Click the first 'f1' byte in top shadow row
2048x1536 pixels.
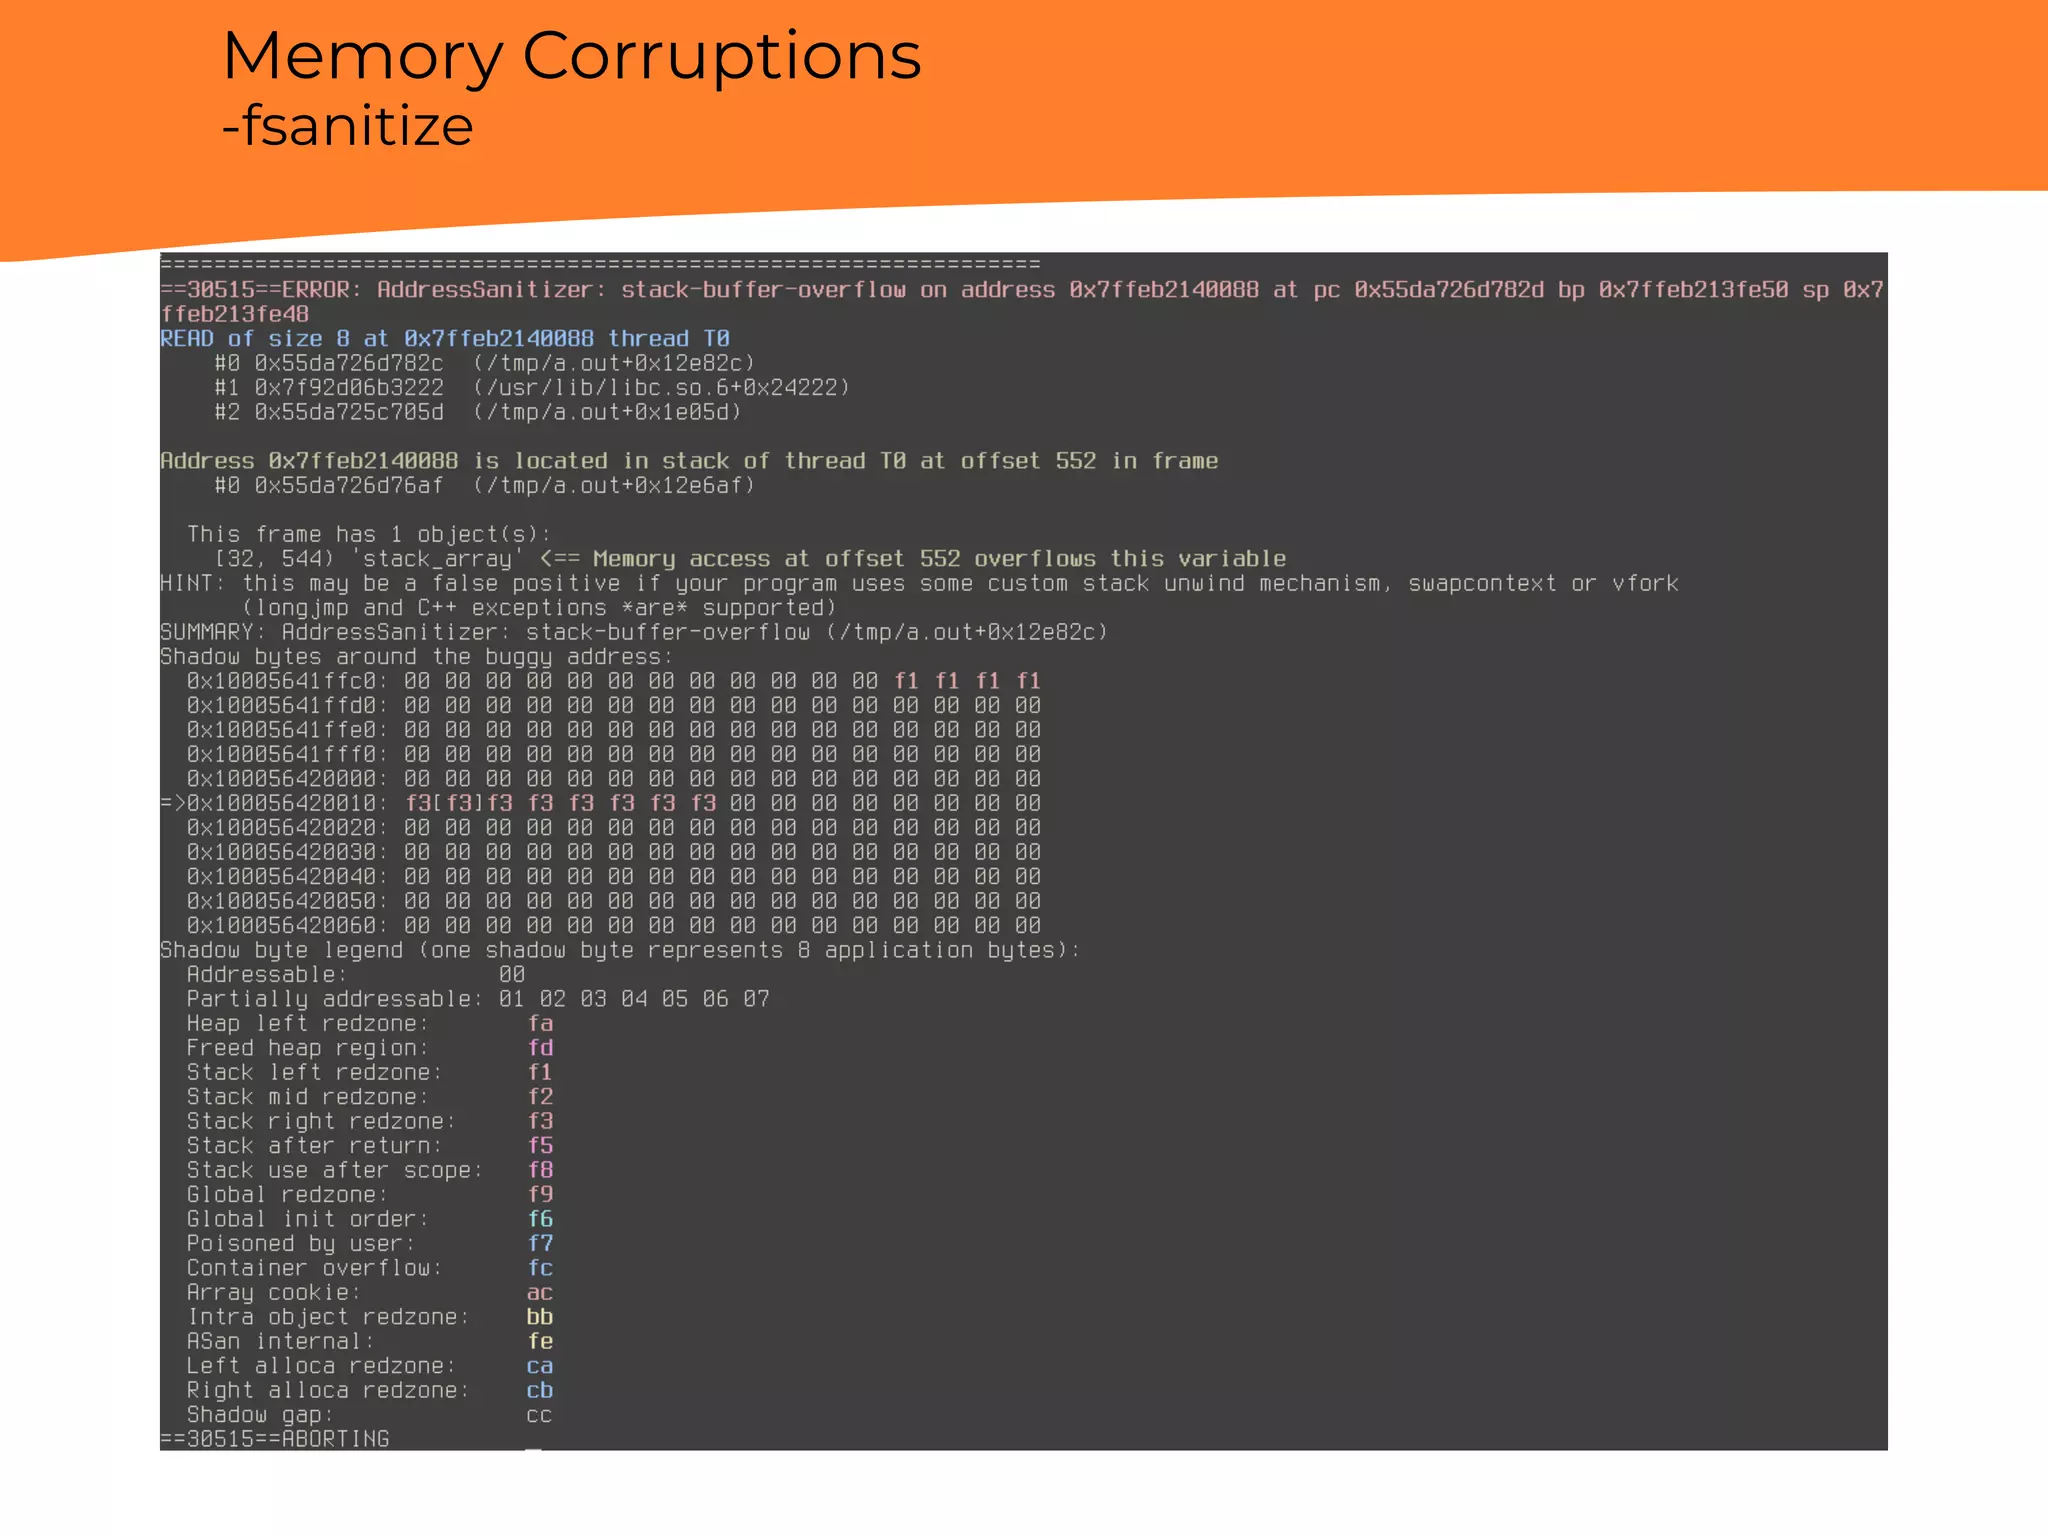pyautogui.click(x=906, y=681)
